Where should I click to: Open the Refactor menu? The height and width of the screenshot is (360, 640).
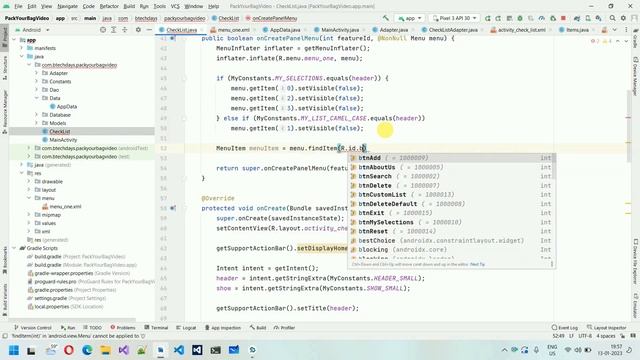109,6
